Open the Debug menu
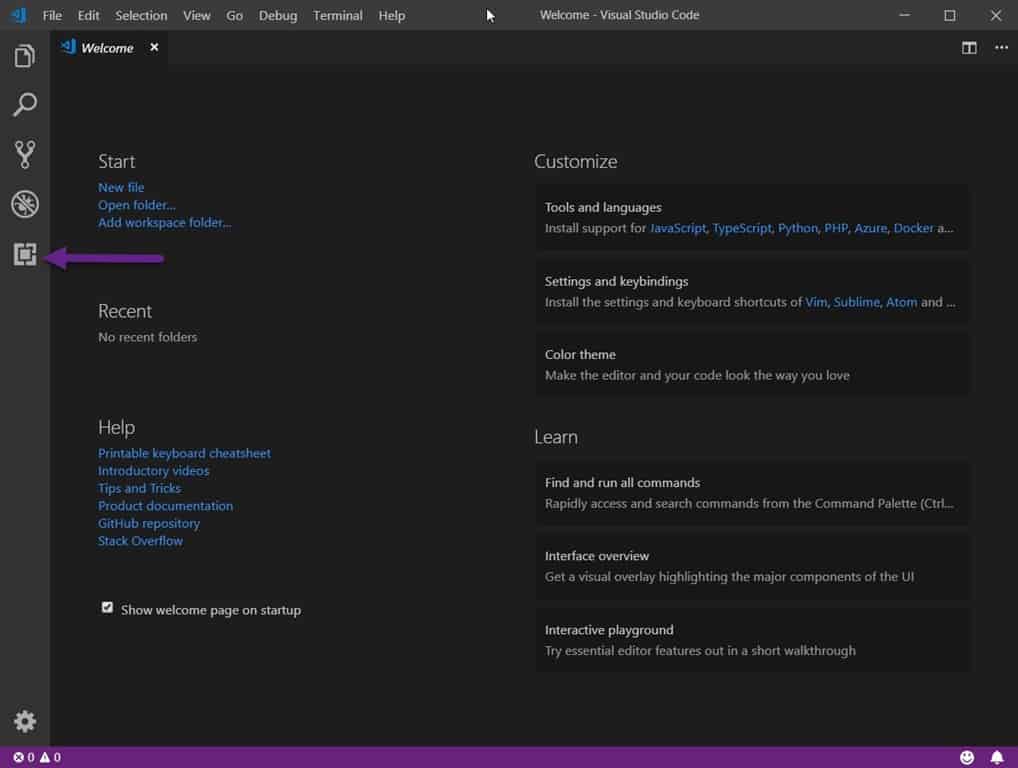This screenshot has width=1018, height=768. click(x=278, y=16)
